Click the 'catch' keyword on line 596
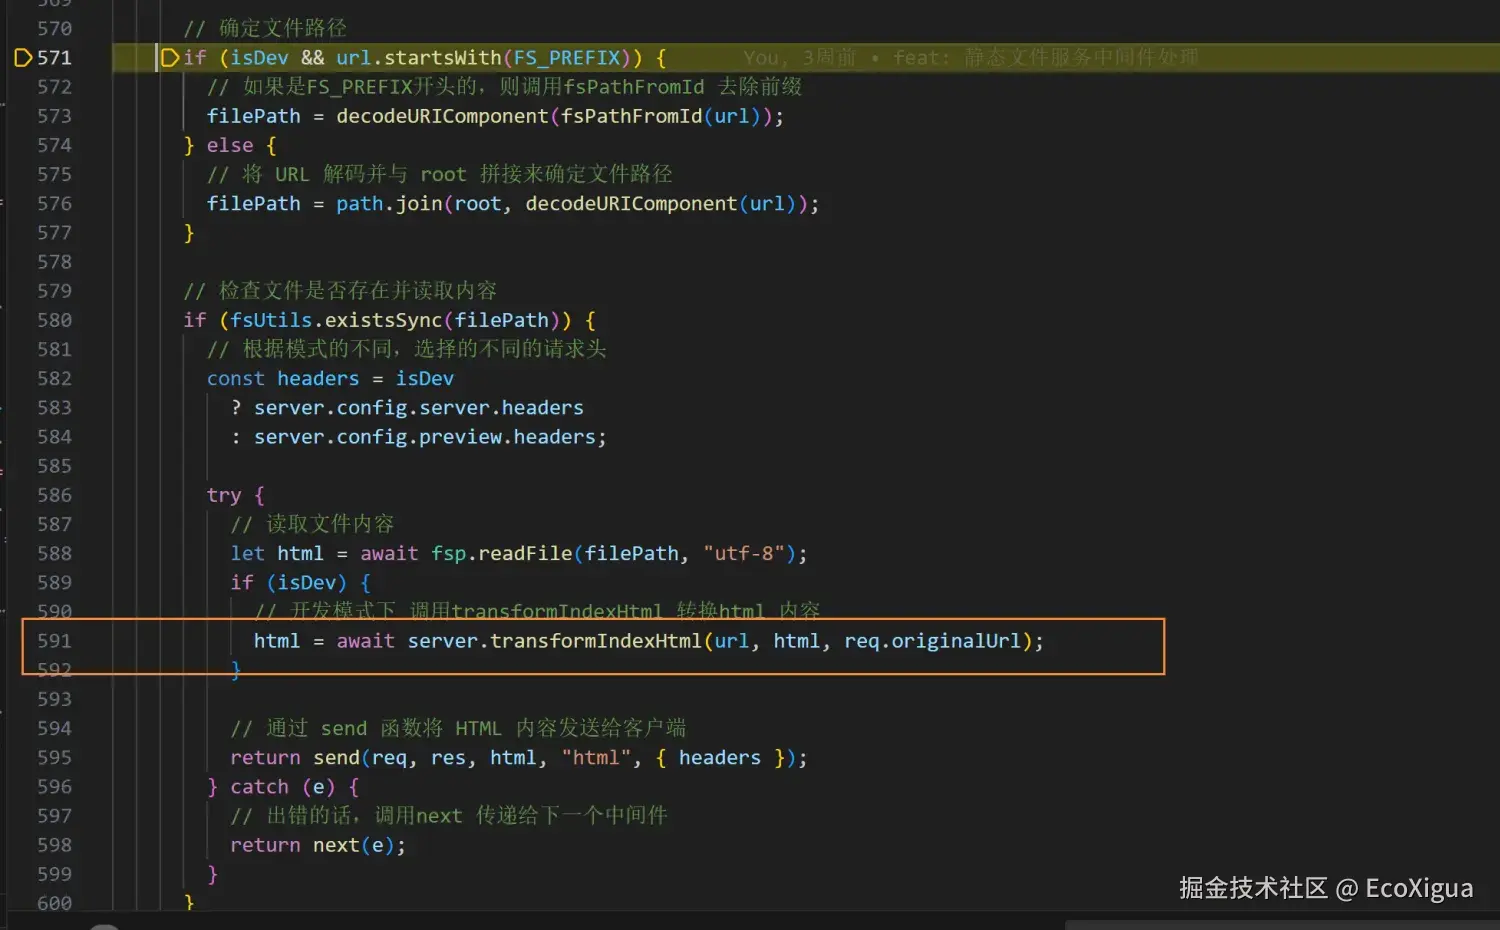The height and width of the screenshot is (930, 1500). pyautogui.click(x=259, y=787)
